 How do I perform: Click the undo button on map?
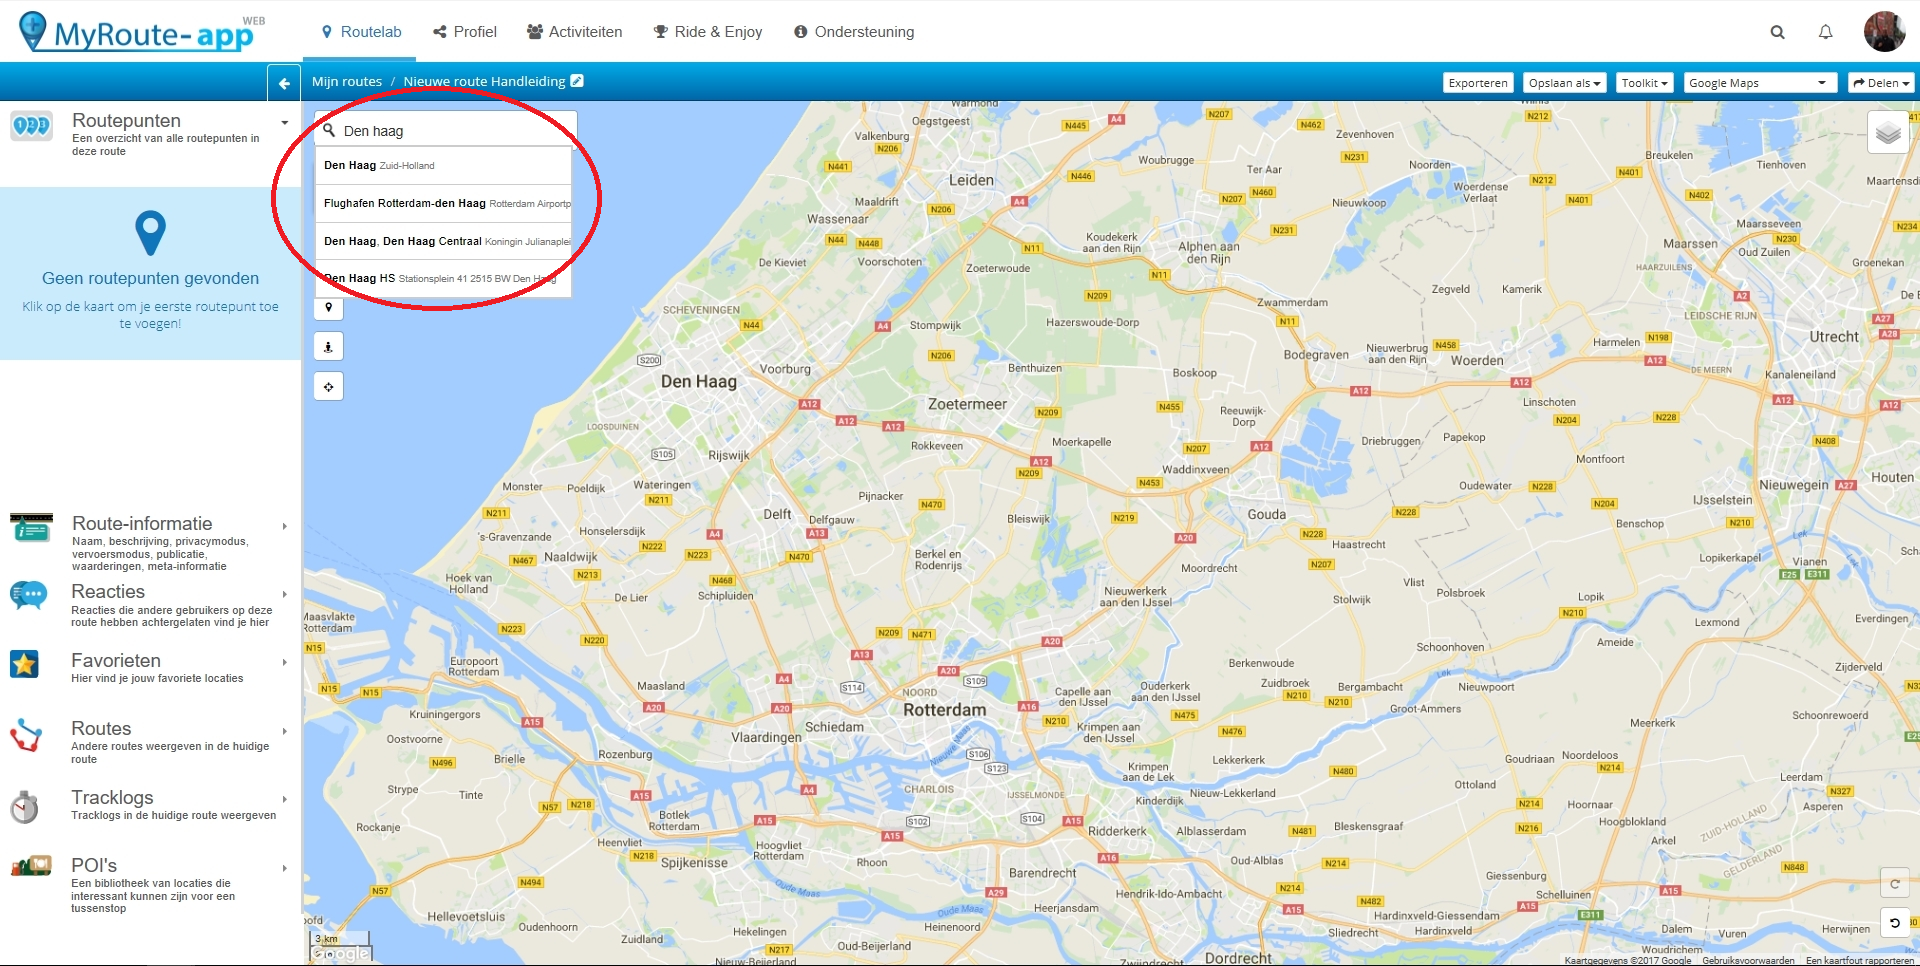coord(1895,923)
